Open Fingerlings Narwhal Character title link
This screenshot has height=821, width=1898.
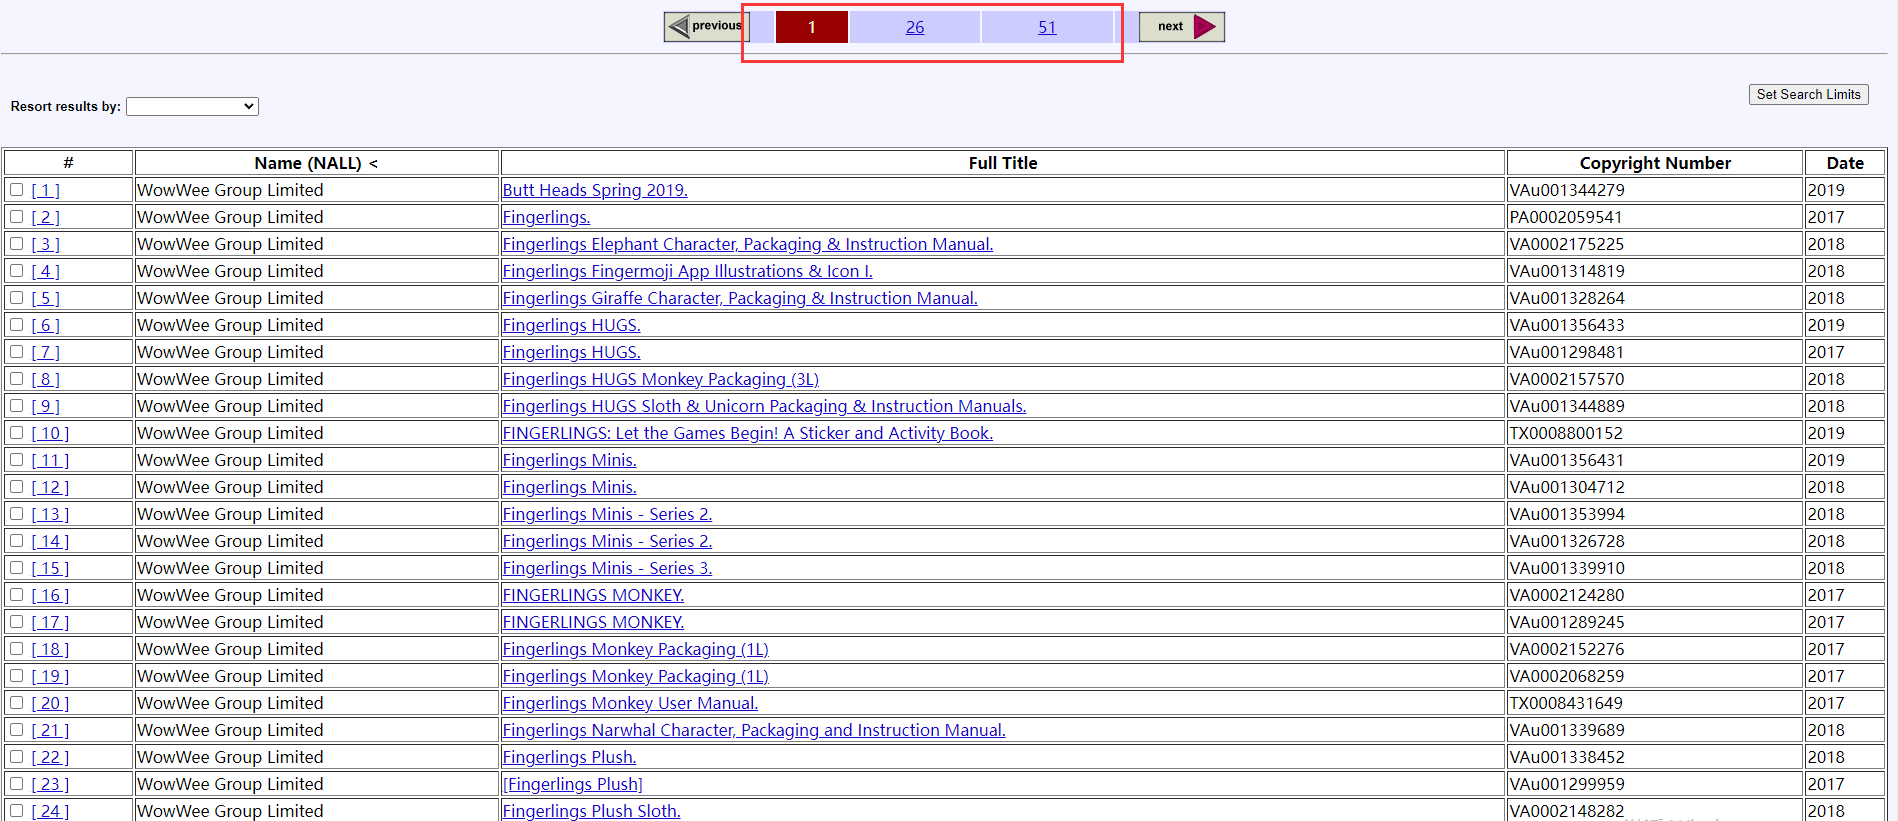[754, 730]
